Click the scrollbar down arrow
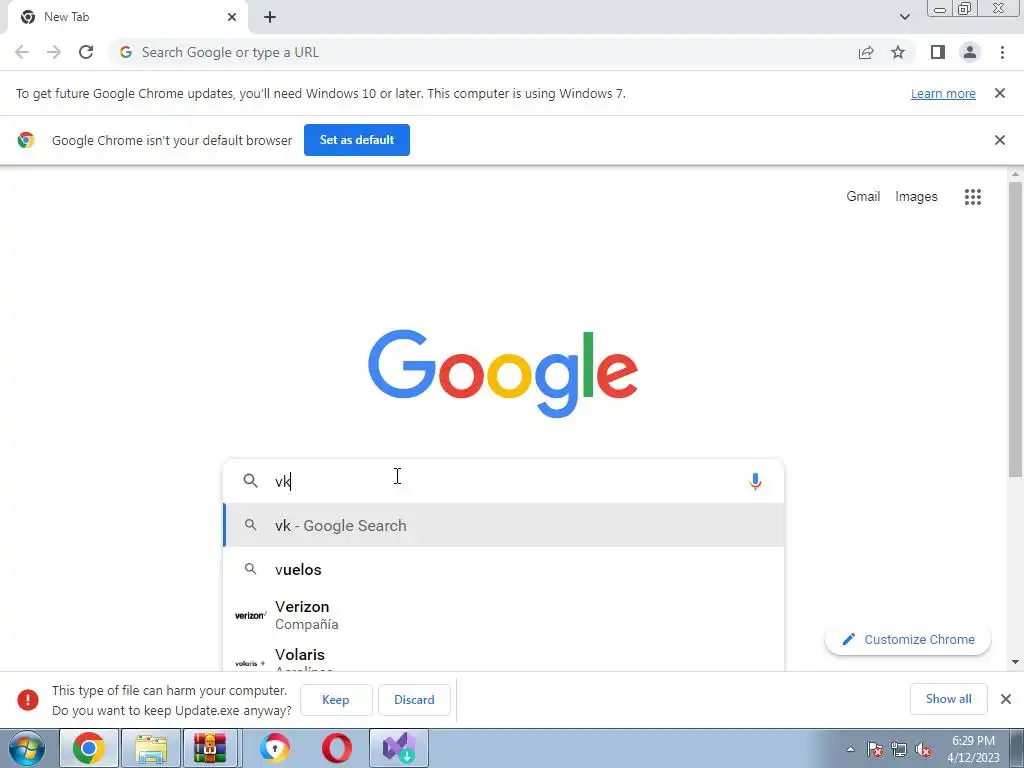 point(1015,662)
